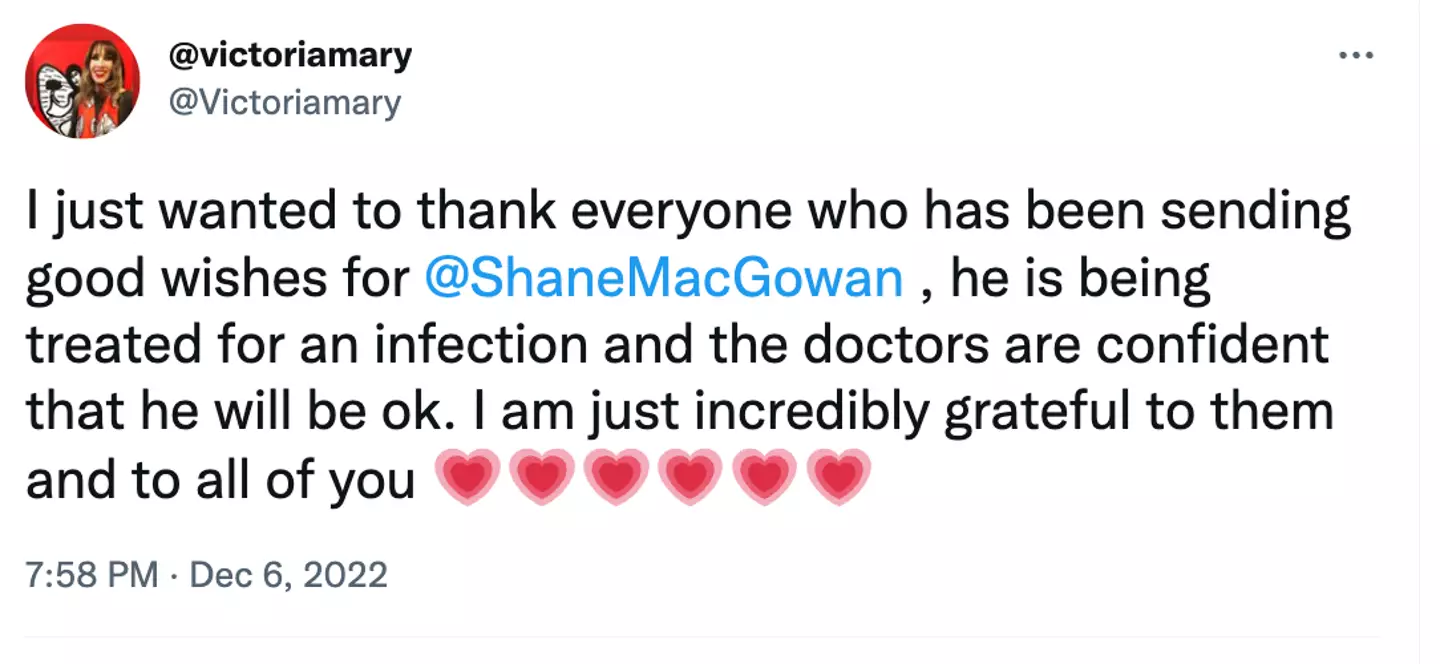This screenshot has width=1440, height=664.
Task: Click the second heart emoji
Action: tap(542, 479)
